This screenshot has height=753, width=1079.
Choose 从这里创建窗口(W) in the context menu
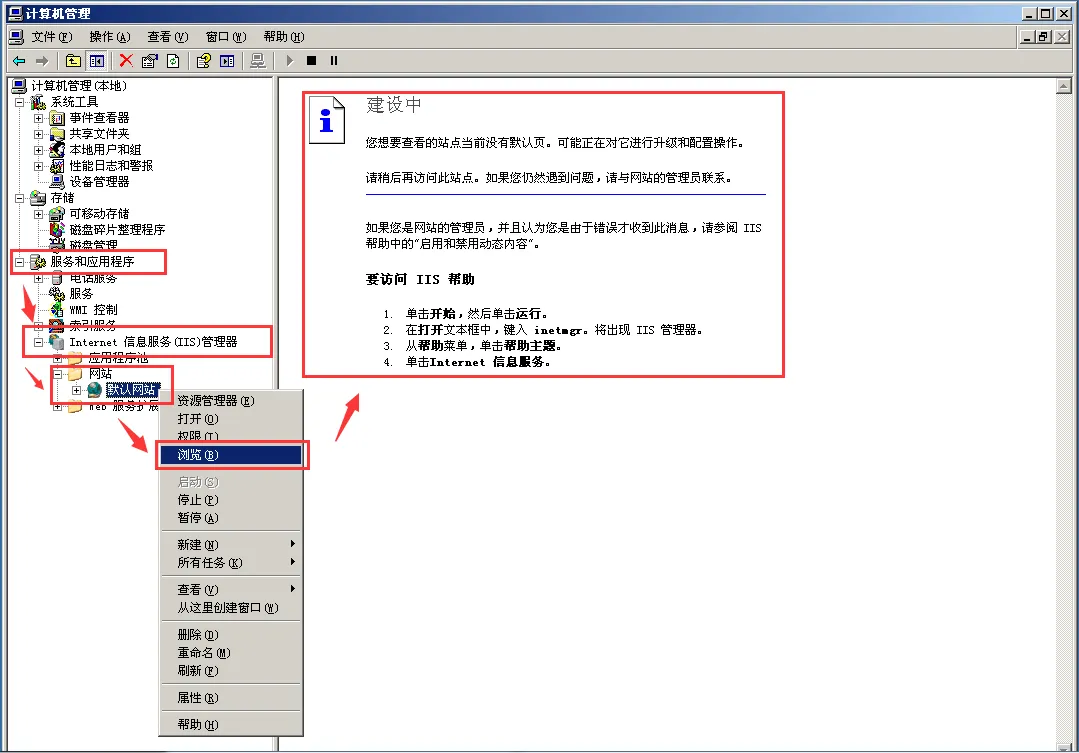click(231, 608)
